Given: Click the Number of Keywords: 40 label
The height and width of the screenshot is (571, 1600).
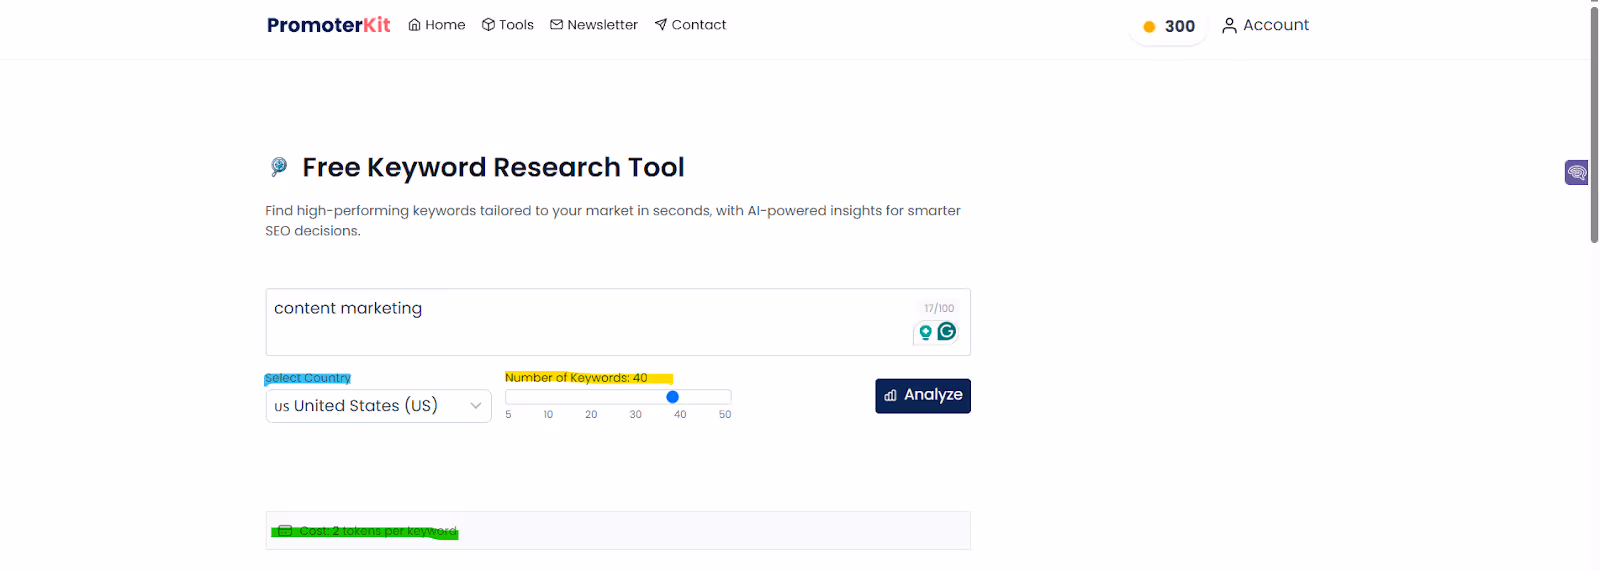Looking at the screenshot, I should click(576, 378).
